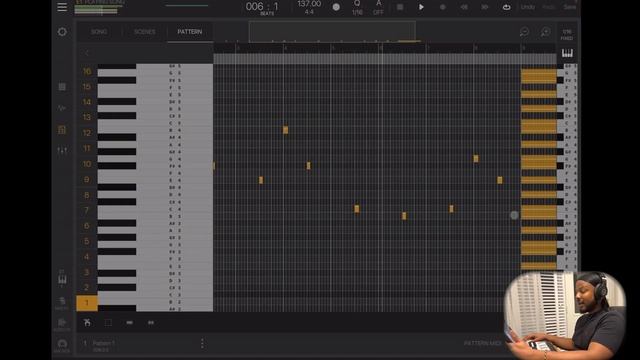Open the sequencer icon in the sidebar

[62, 130]
